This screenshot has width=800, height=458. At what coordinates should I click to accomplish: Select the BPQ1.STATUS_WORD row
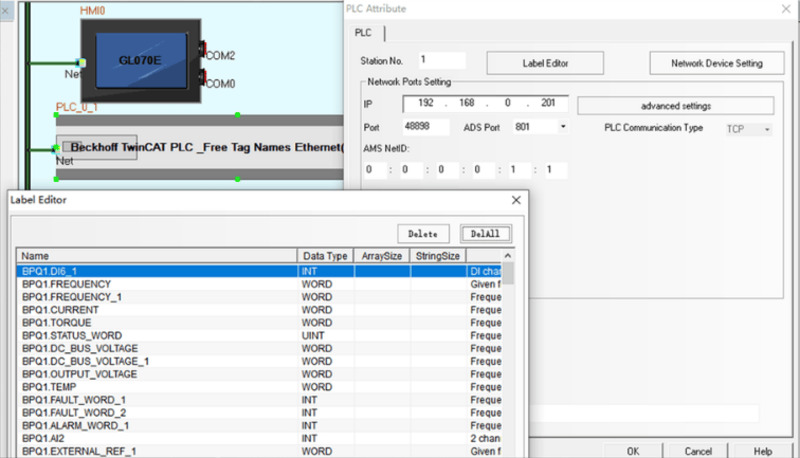pyautogui.click(x=259, y=336)
